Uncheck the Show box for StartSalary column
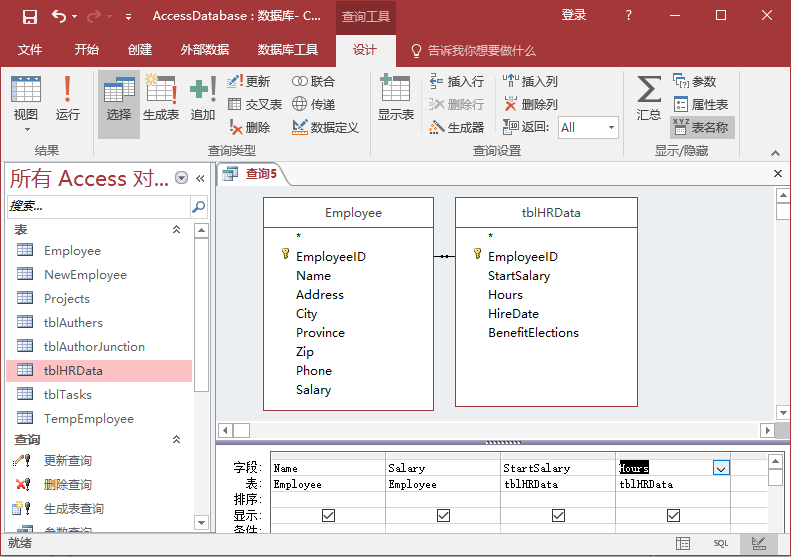 [x=558, y=515]
